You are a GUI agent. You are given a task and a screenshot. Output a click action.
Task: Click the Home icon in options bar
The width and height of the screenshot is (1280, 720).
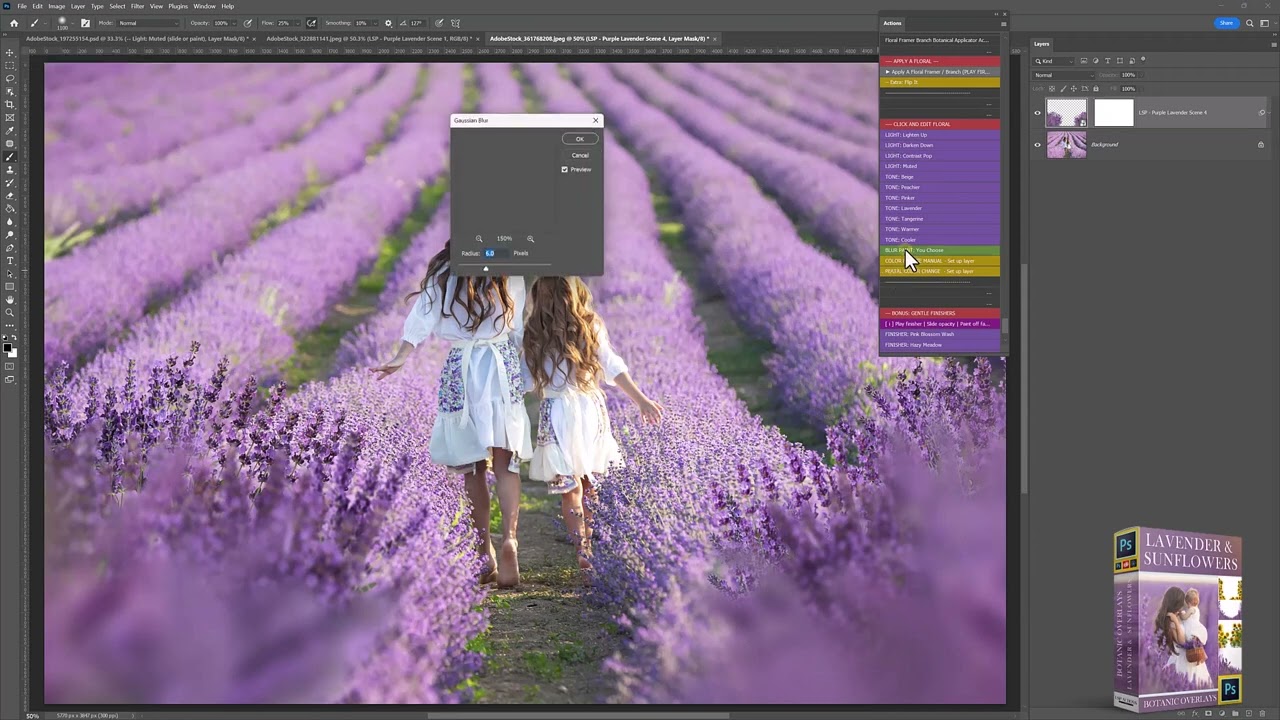click(x=13, y=23)
